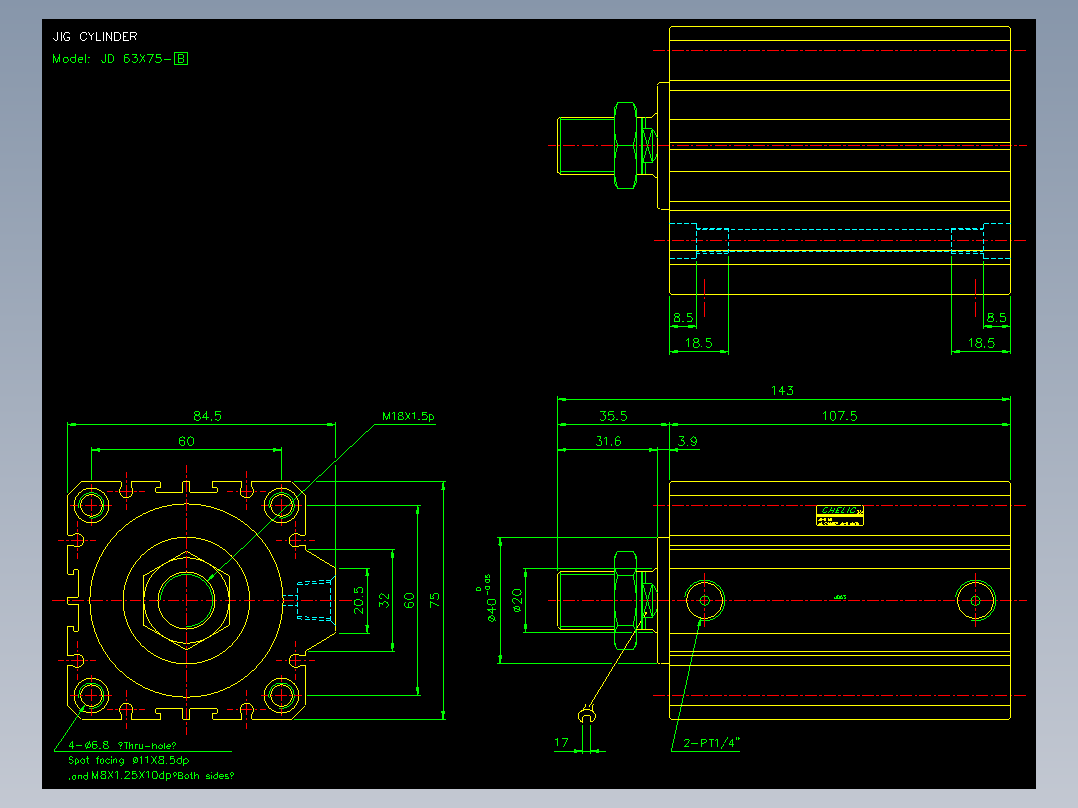1078x808 pixels.
Task: Select the M18X1.5p thread callout
Action: 408,416
